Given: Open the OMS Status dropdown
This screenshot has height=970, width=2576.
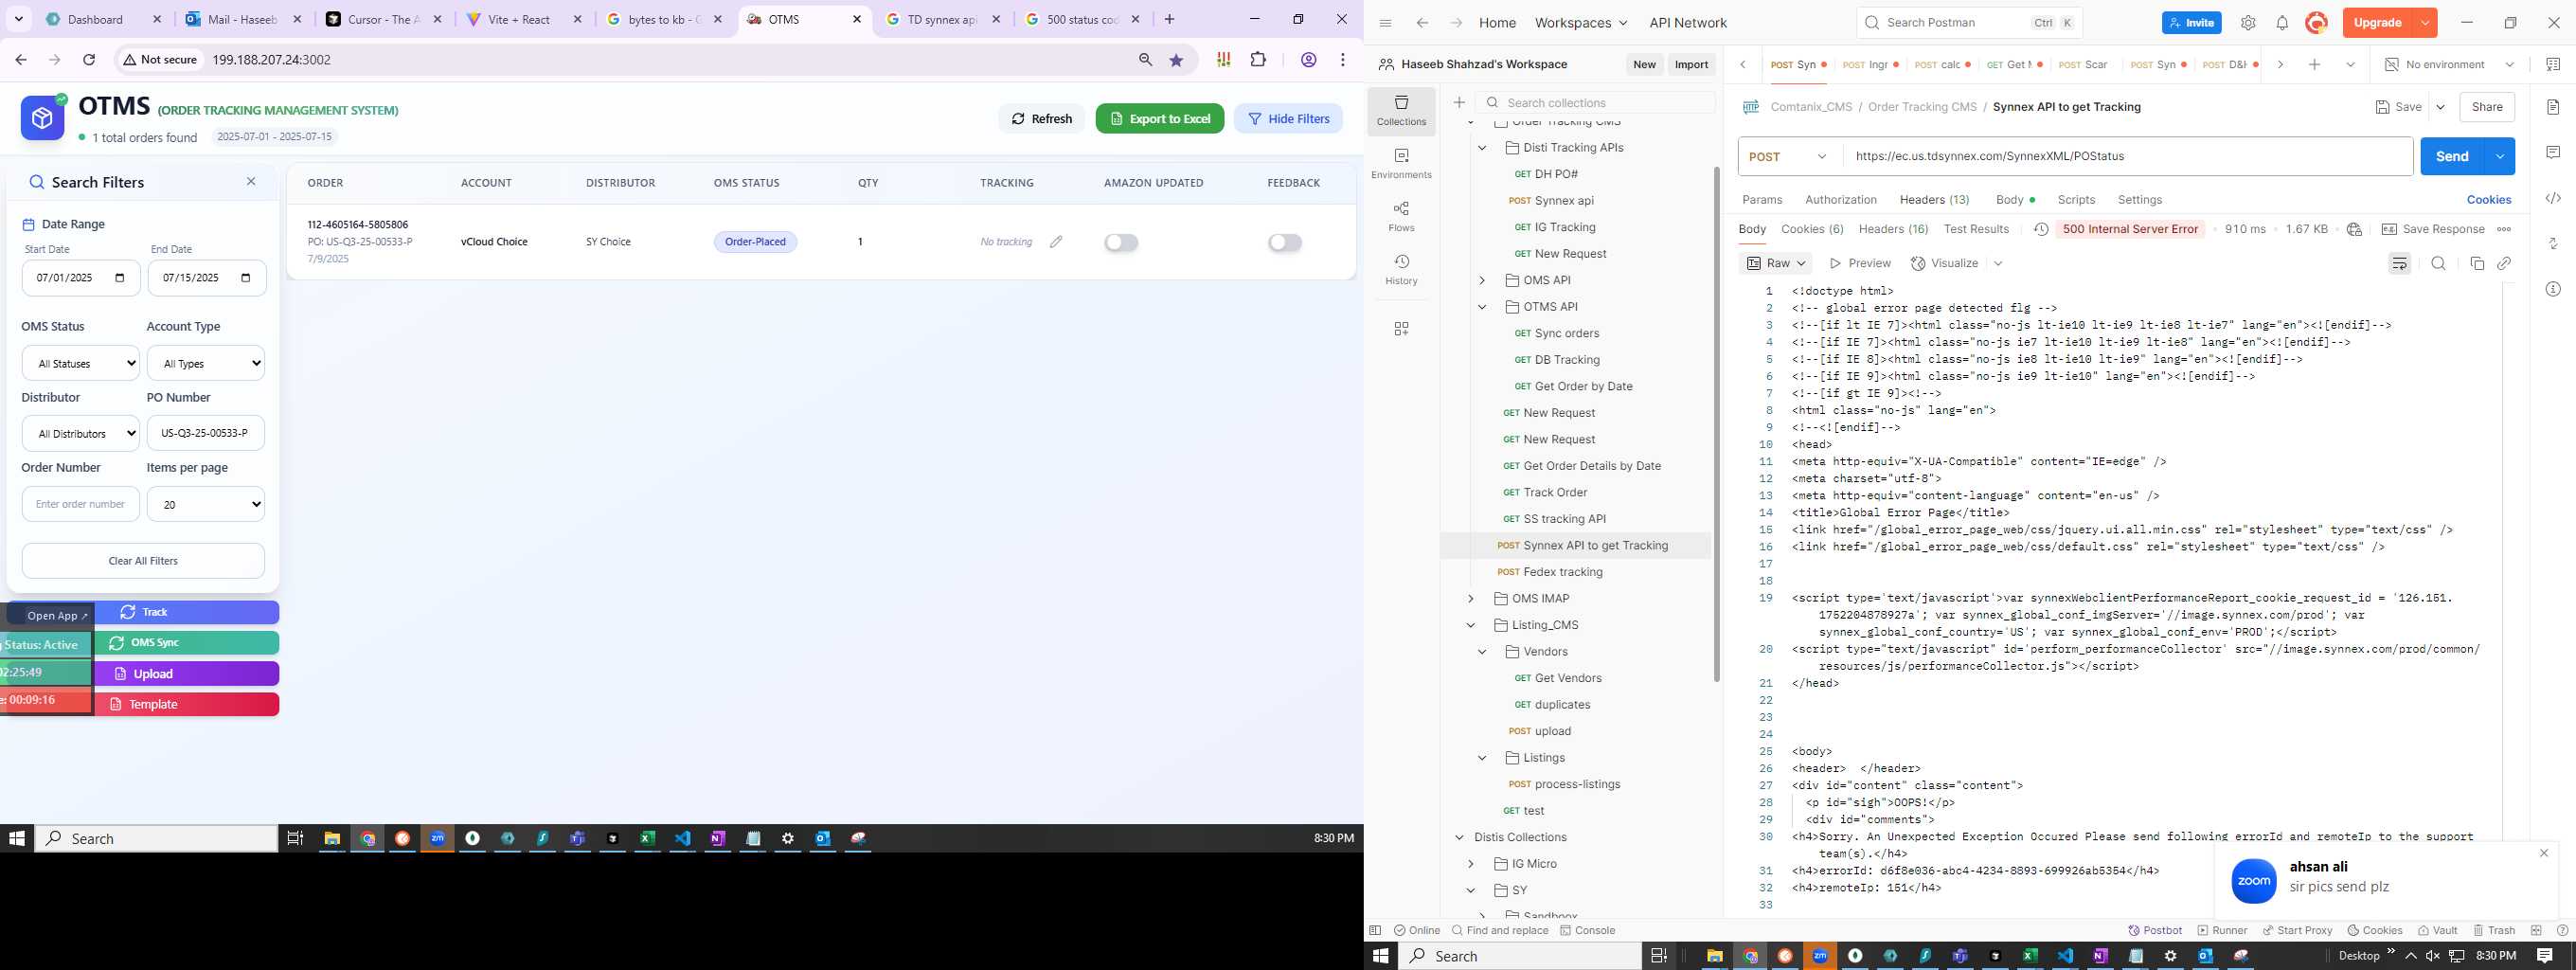Looking at the screenshot, I should pyautogui.click(x=80, y=363).
